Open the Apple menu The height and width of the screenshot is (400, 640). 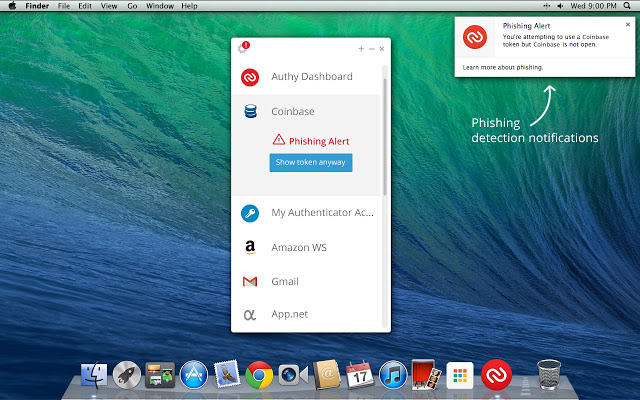(x=12, y=6)
